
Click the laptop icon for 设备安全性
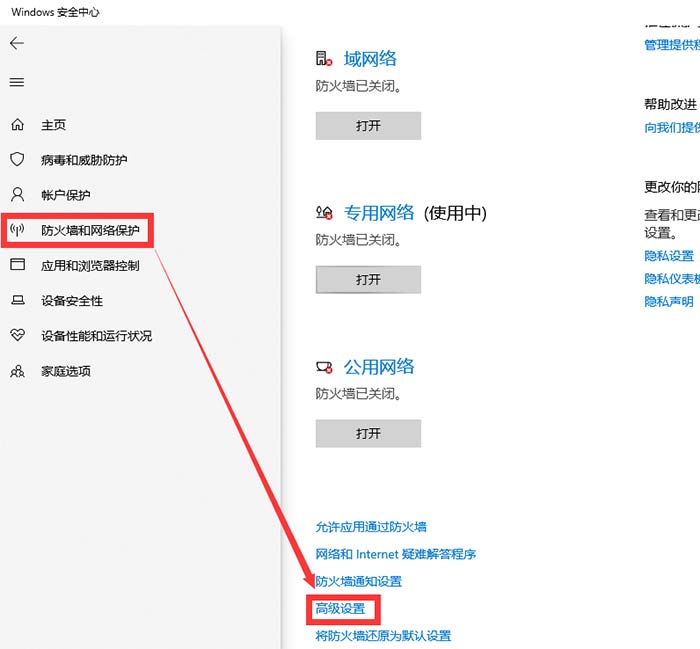click(x=17, y=300)
